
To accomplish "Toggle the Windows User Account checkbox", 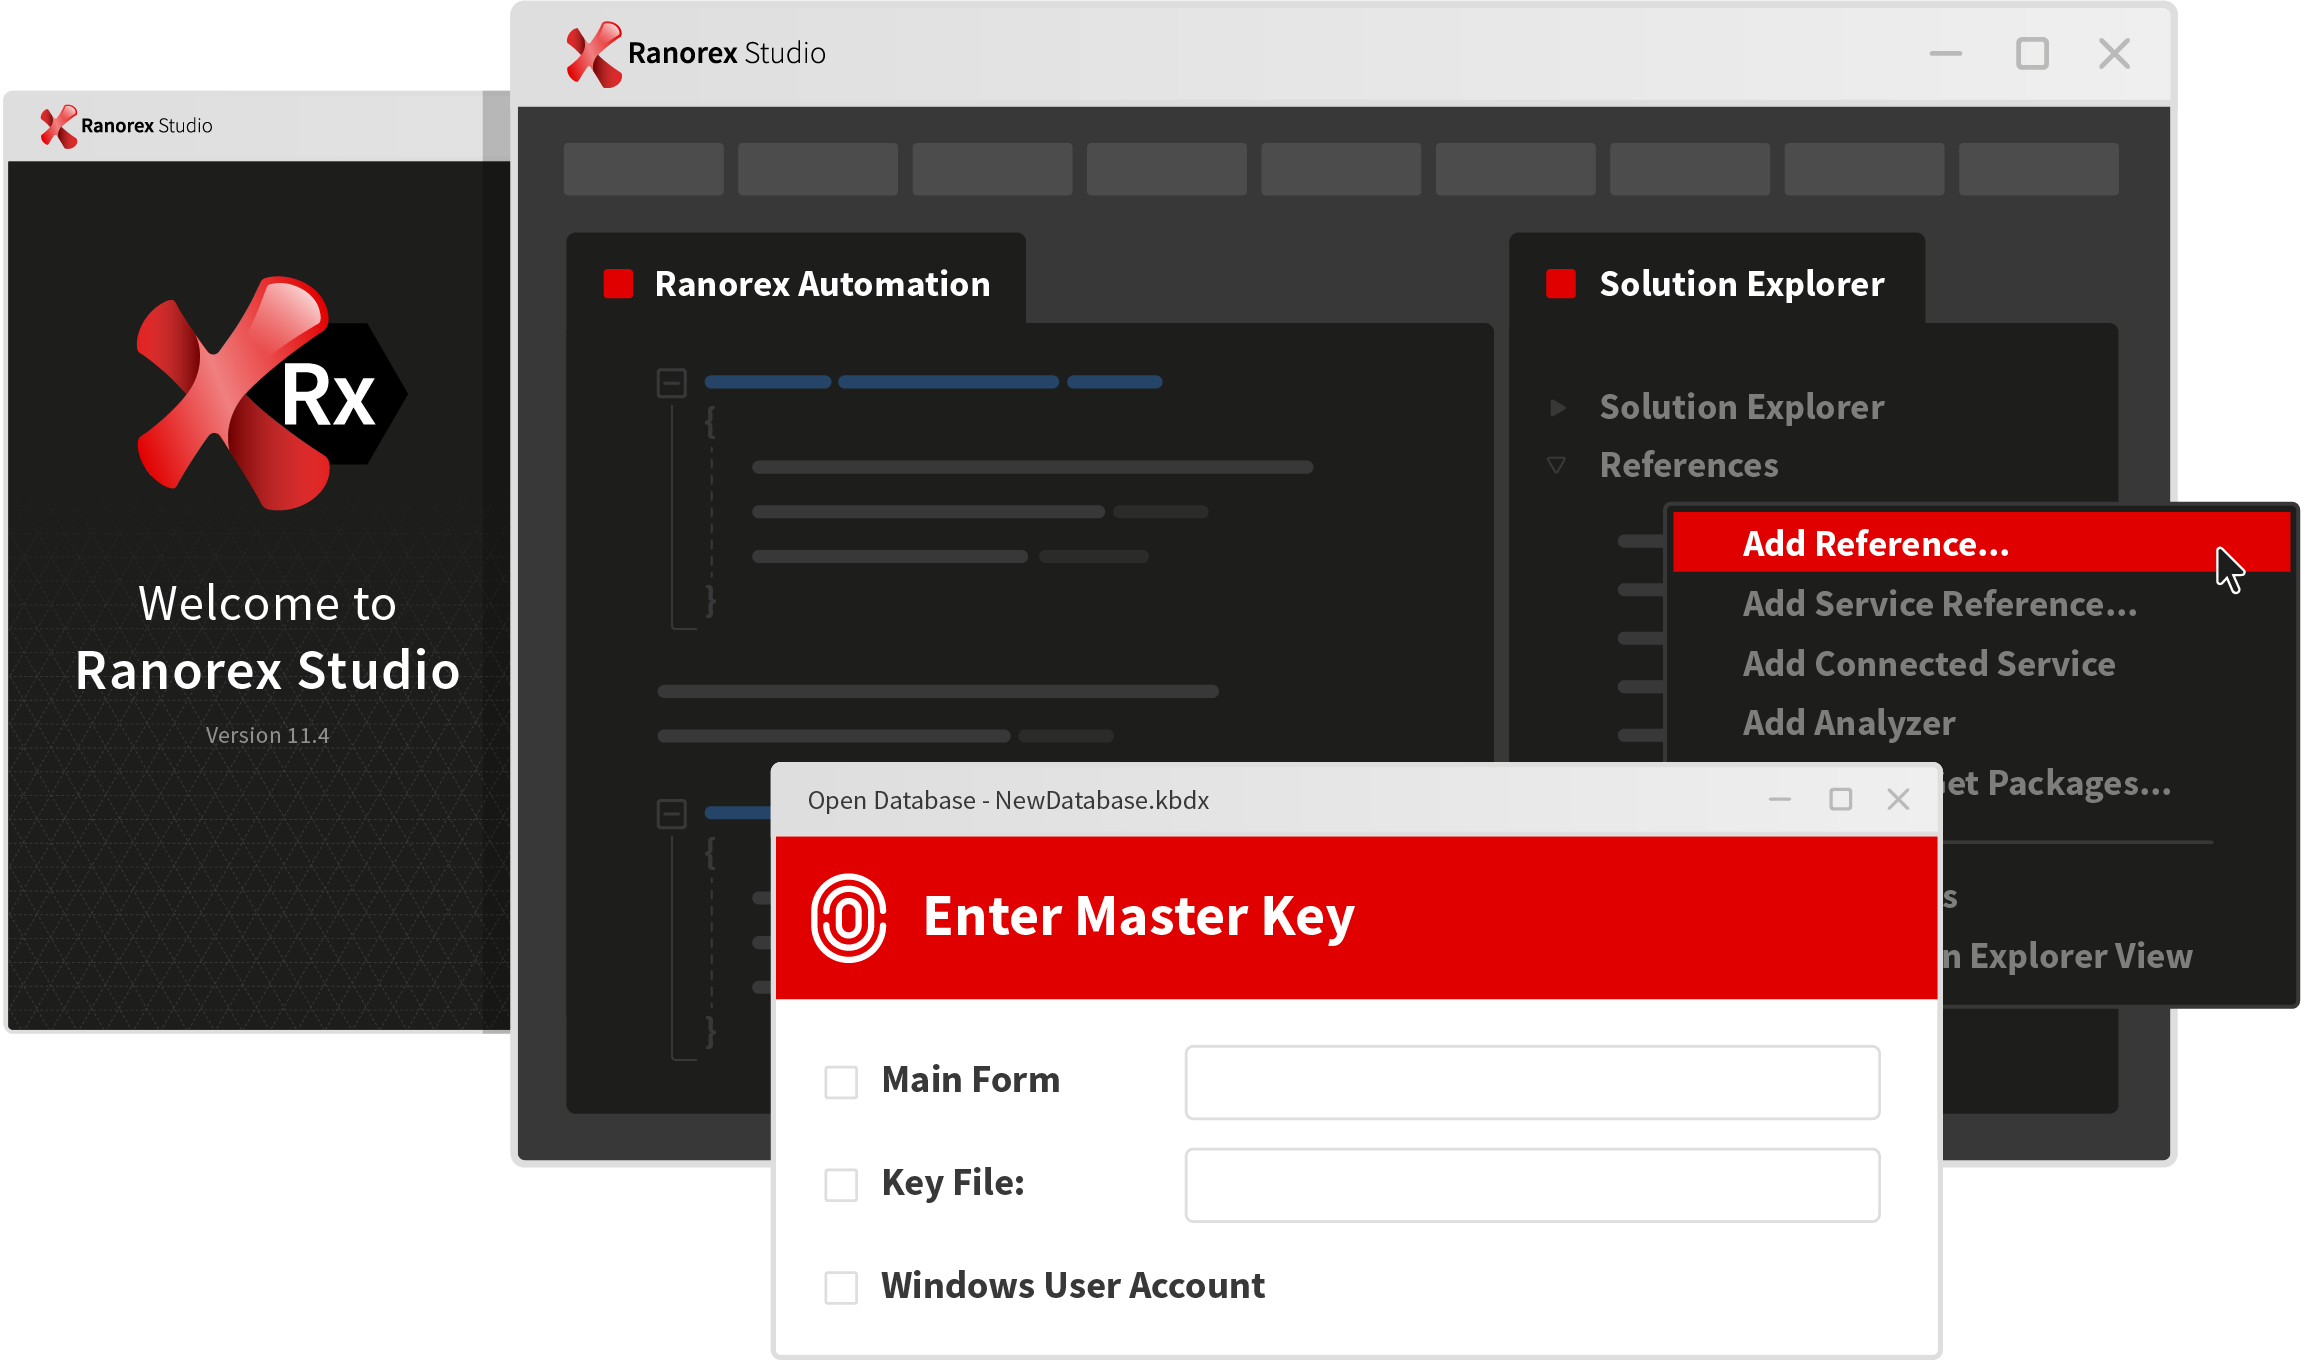I will [x=841, y=1288].
